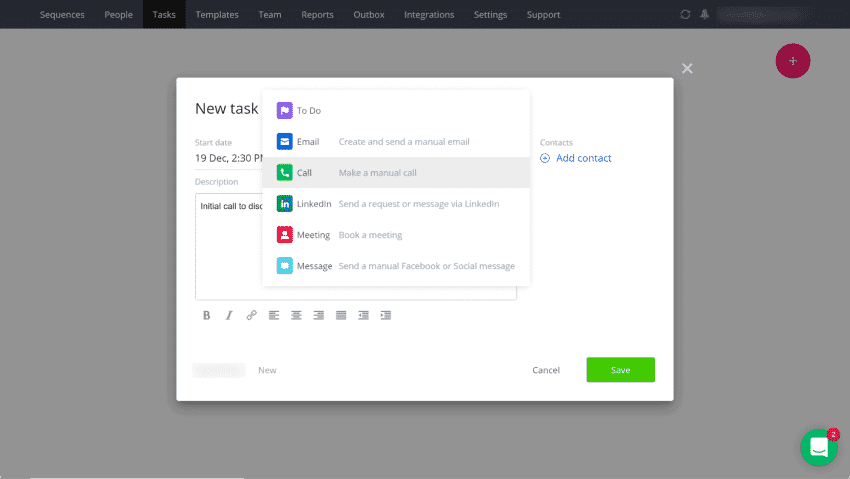
Task: Open notifications bell
Action: tap(704, 15)
